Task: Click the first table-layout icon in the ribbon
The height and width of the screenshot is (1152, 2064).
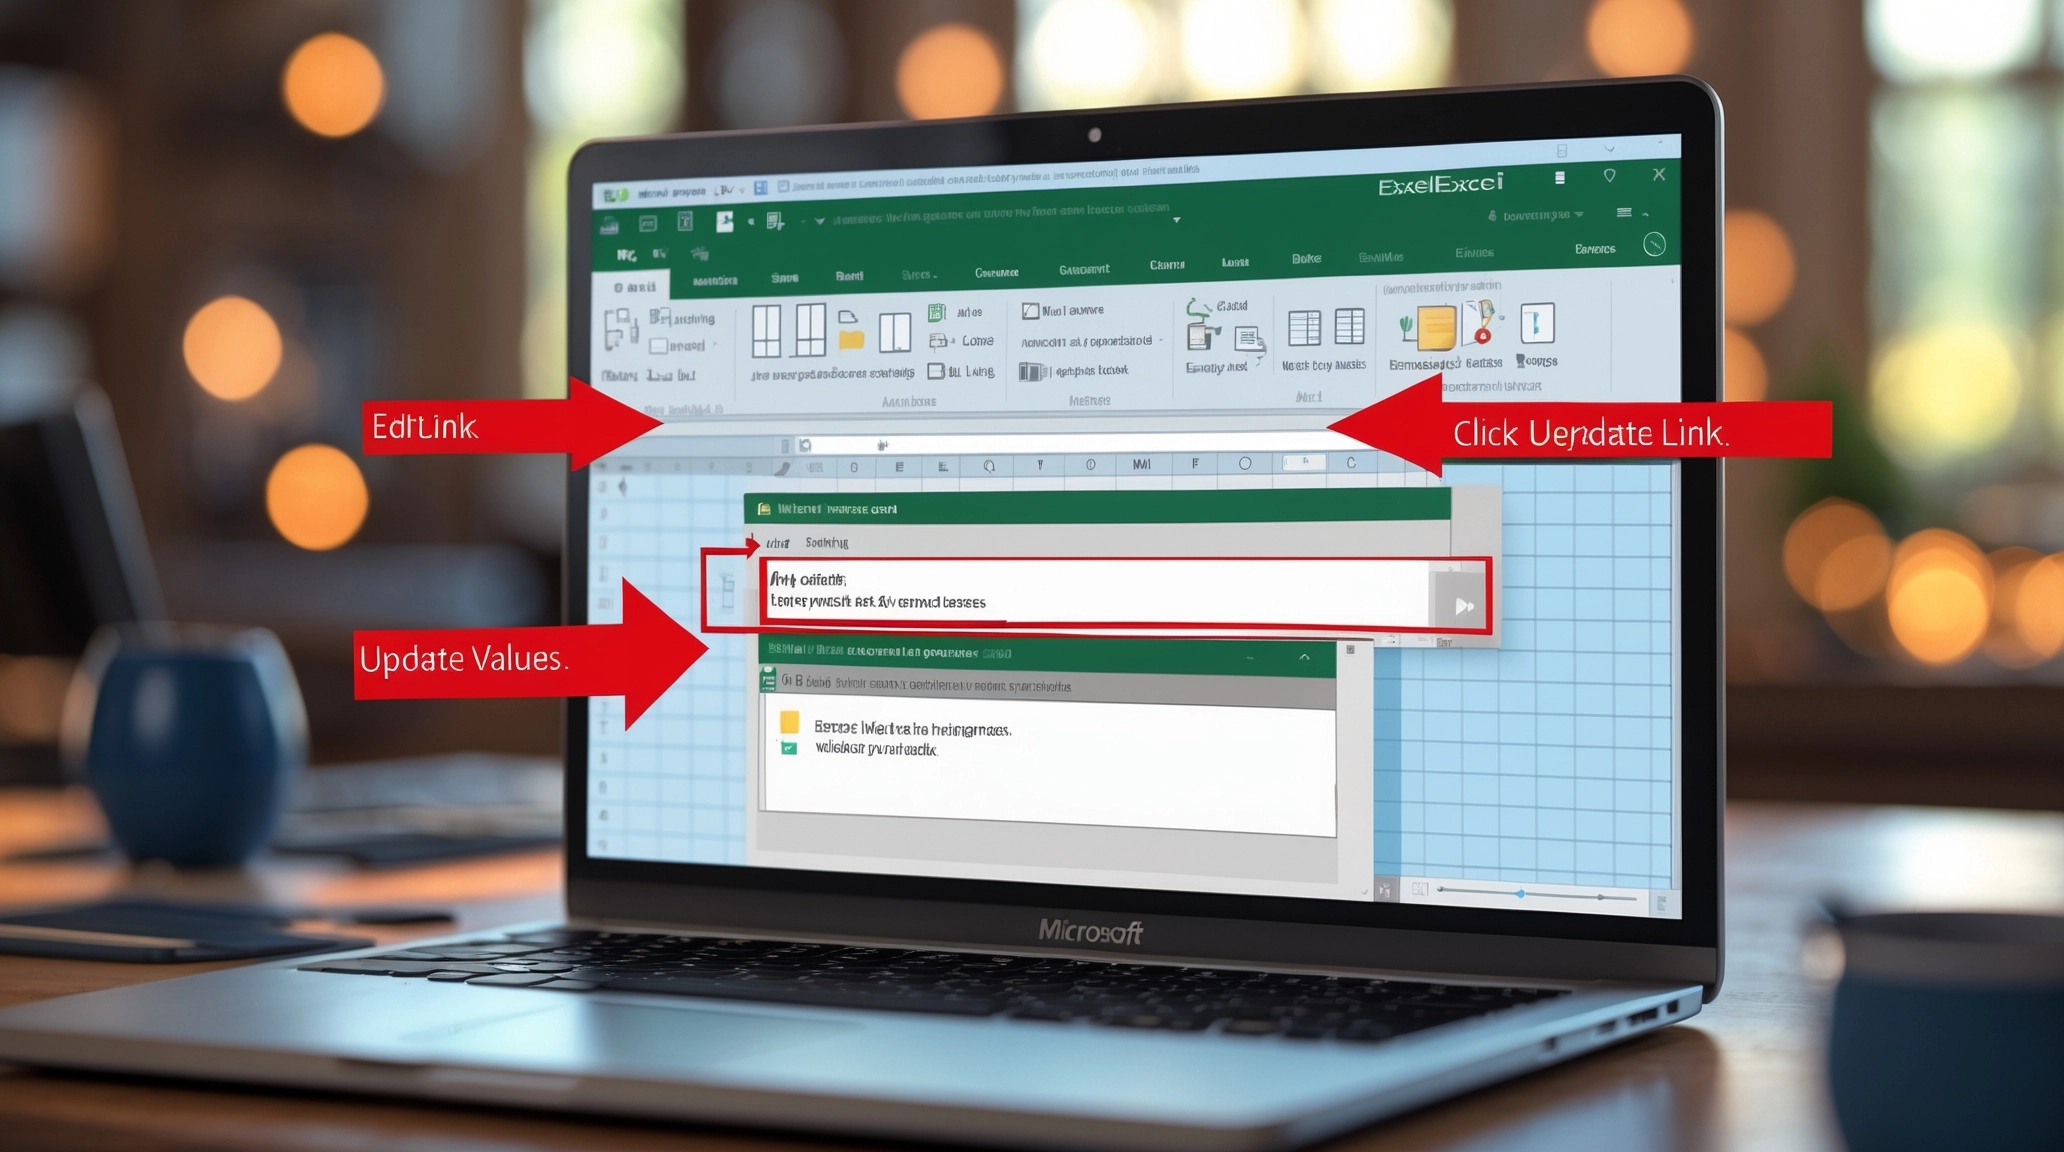Action: point(1304,328)
